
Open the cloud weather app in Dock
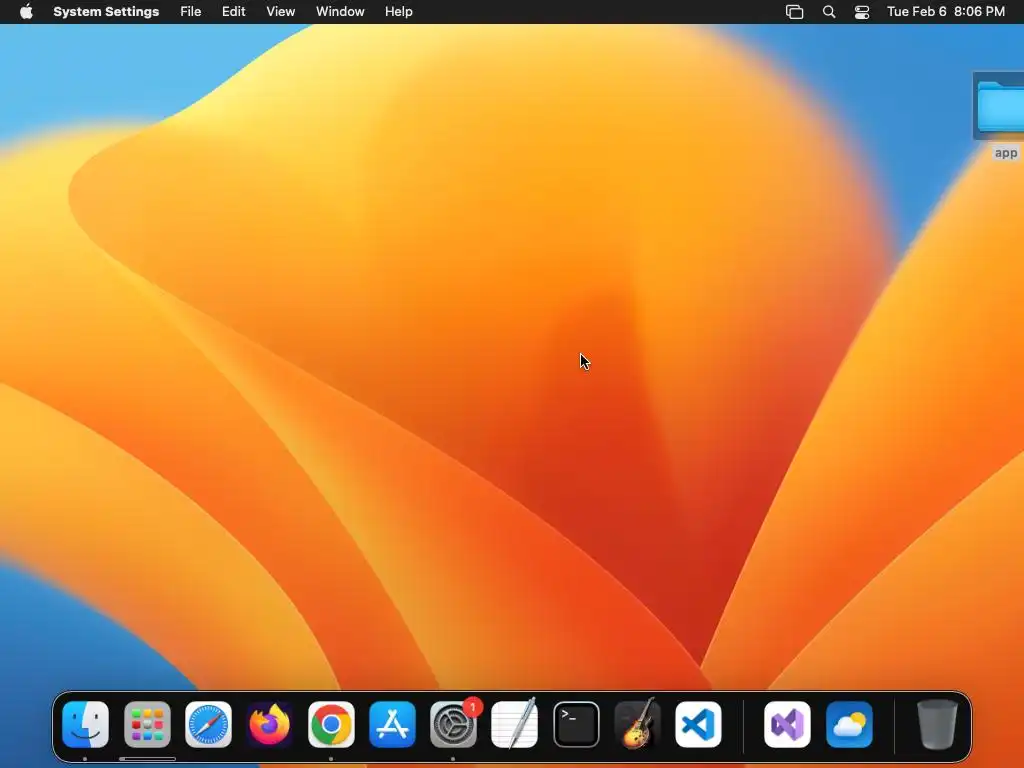point(849,724)
